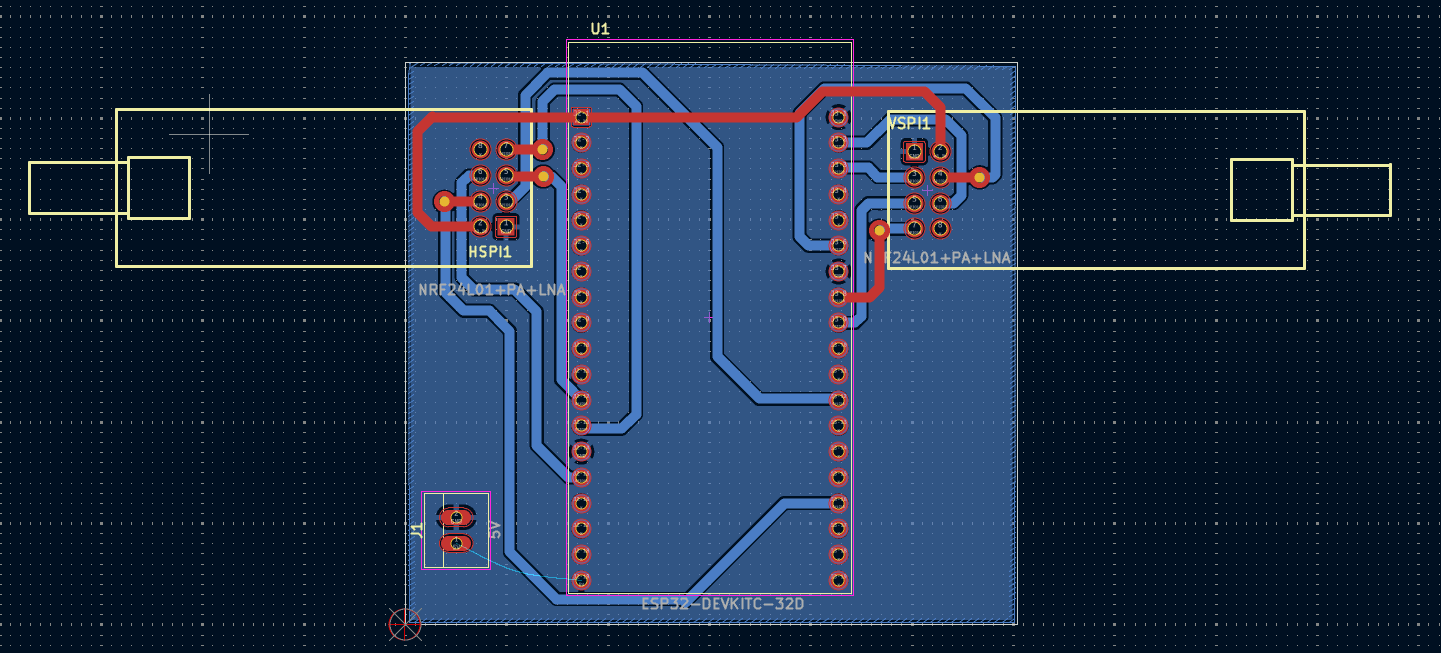Click the via left of the HSPI1 header

coord(444,201)
